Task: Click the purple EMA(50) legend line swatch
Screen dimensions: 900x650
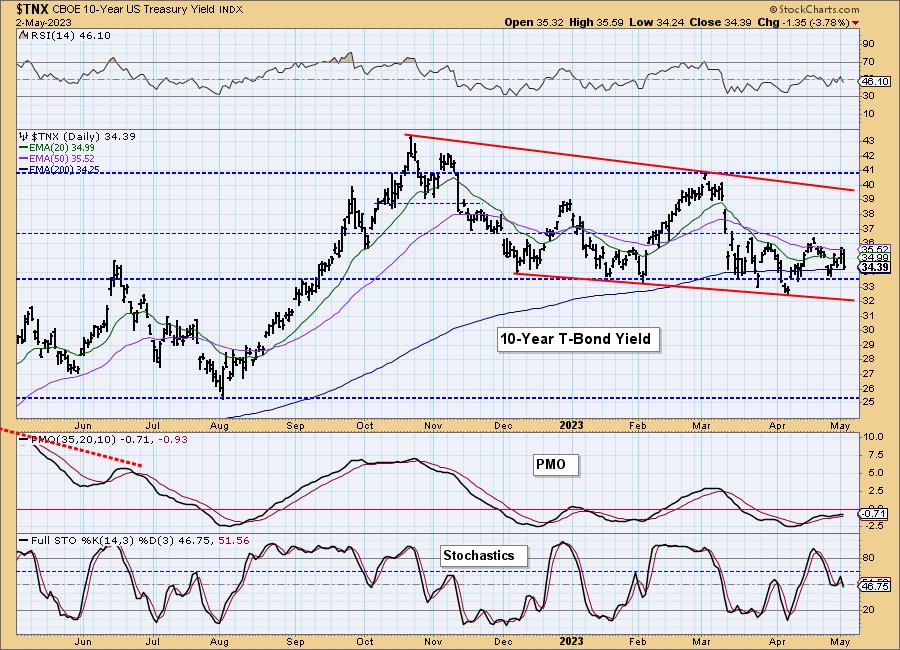Action: point(24,158)
